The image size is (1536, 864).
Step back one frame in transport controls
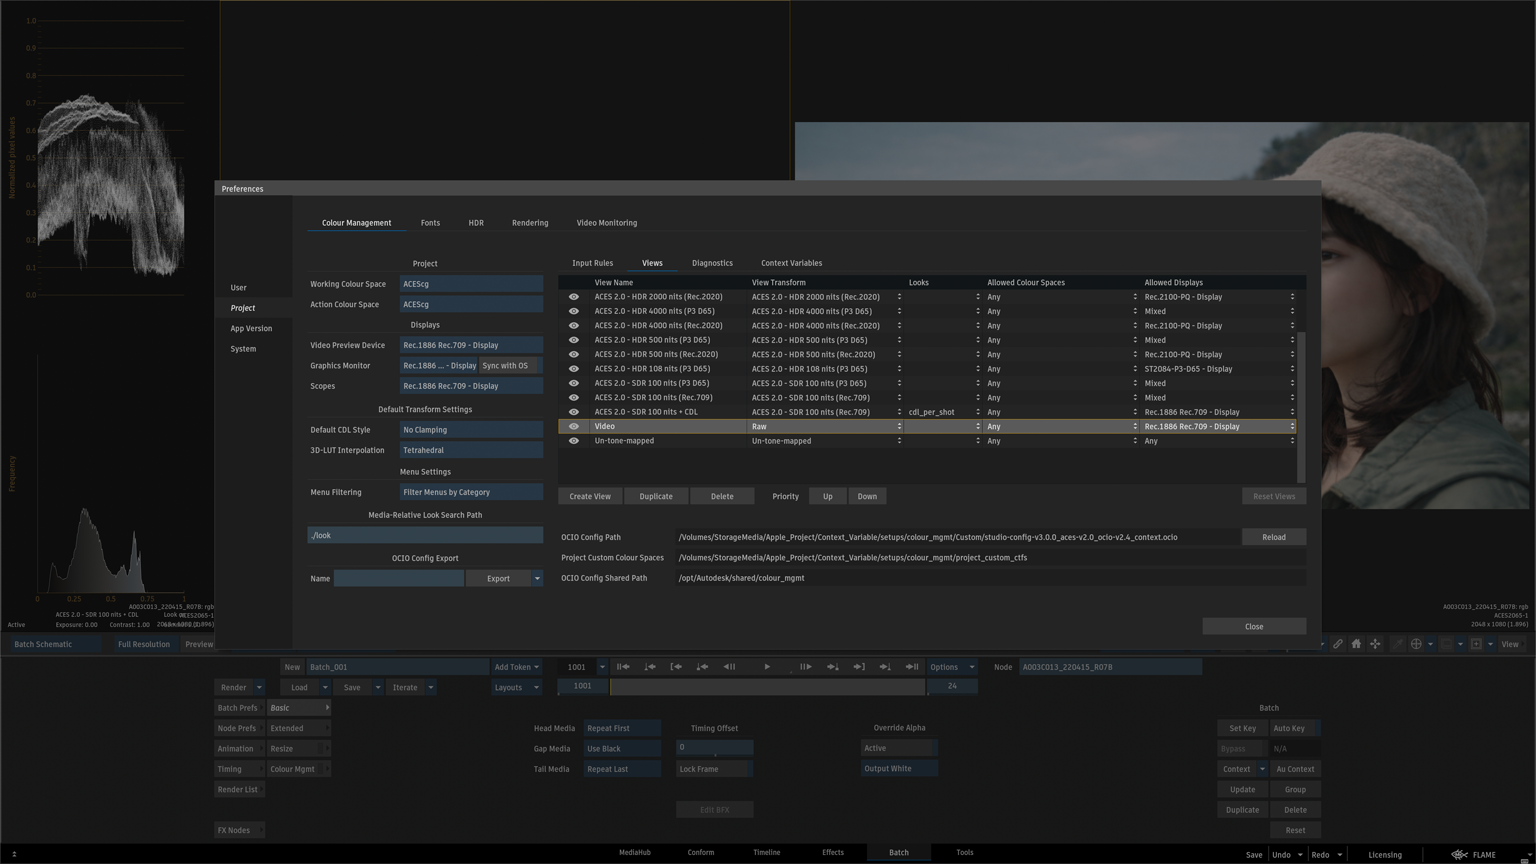tap(729, 667)
